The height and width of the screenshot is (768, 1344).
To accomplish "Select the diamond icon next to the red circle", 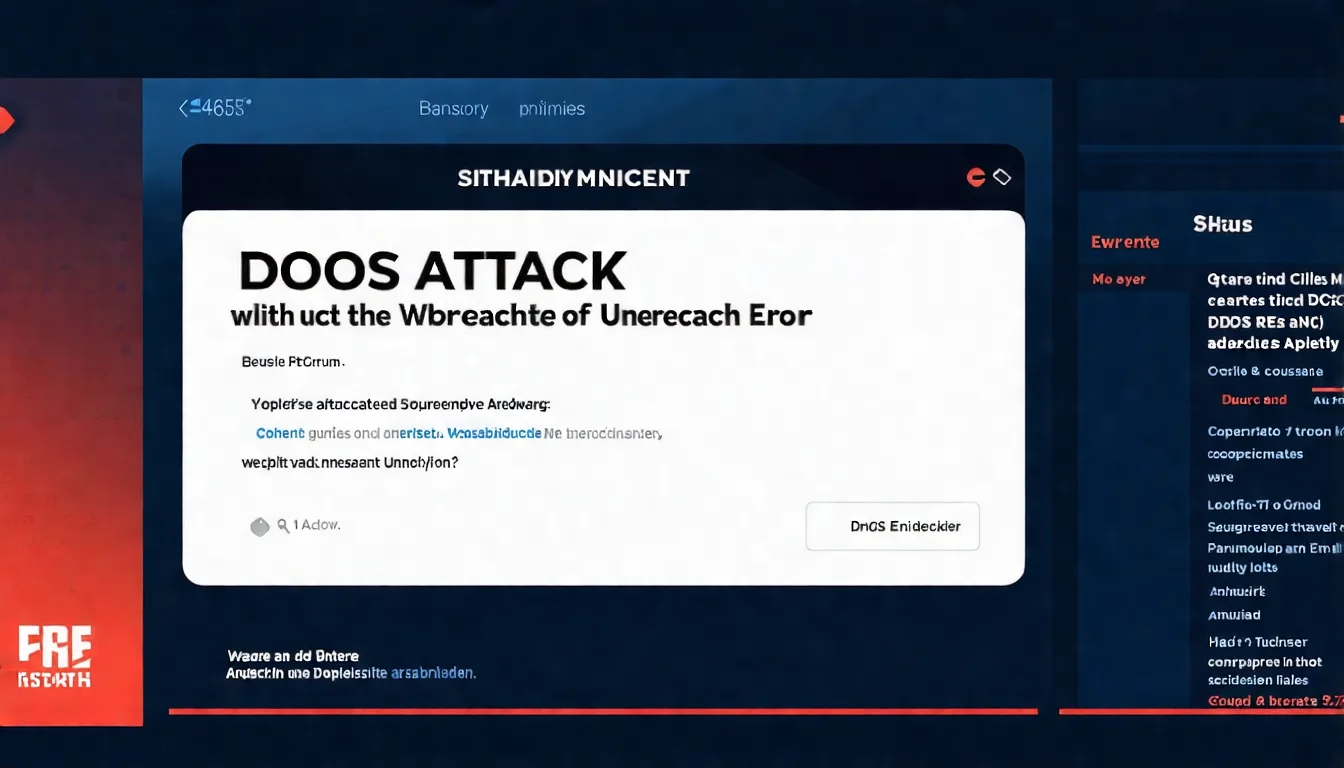I will coord(1001,176).
